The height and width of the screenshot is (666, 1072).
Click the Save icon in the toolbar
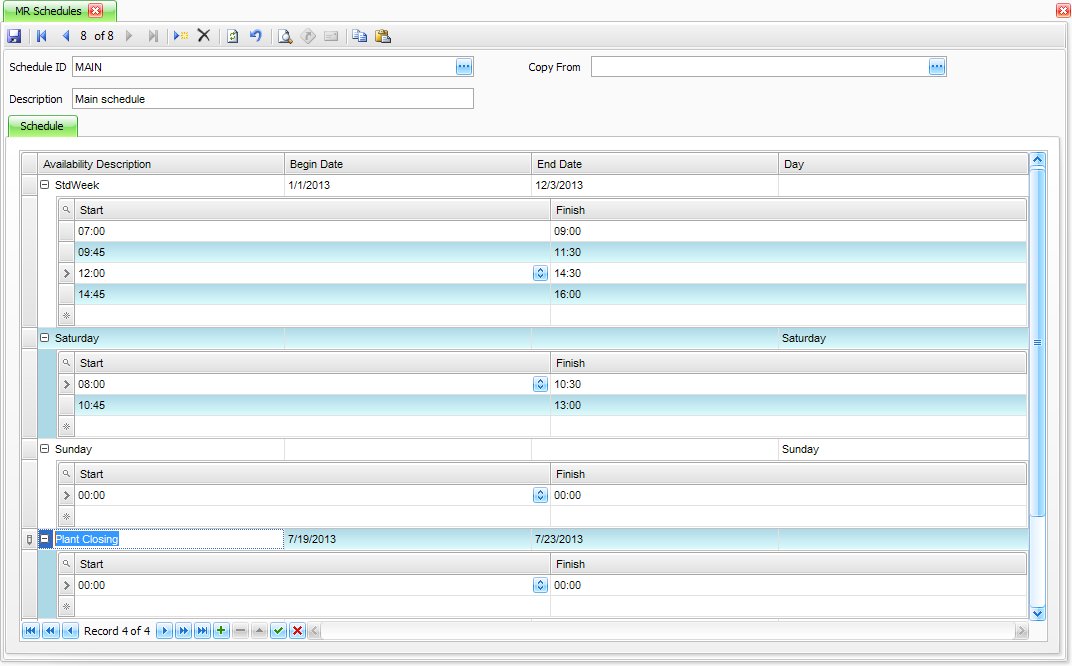tap(14, 36)
